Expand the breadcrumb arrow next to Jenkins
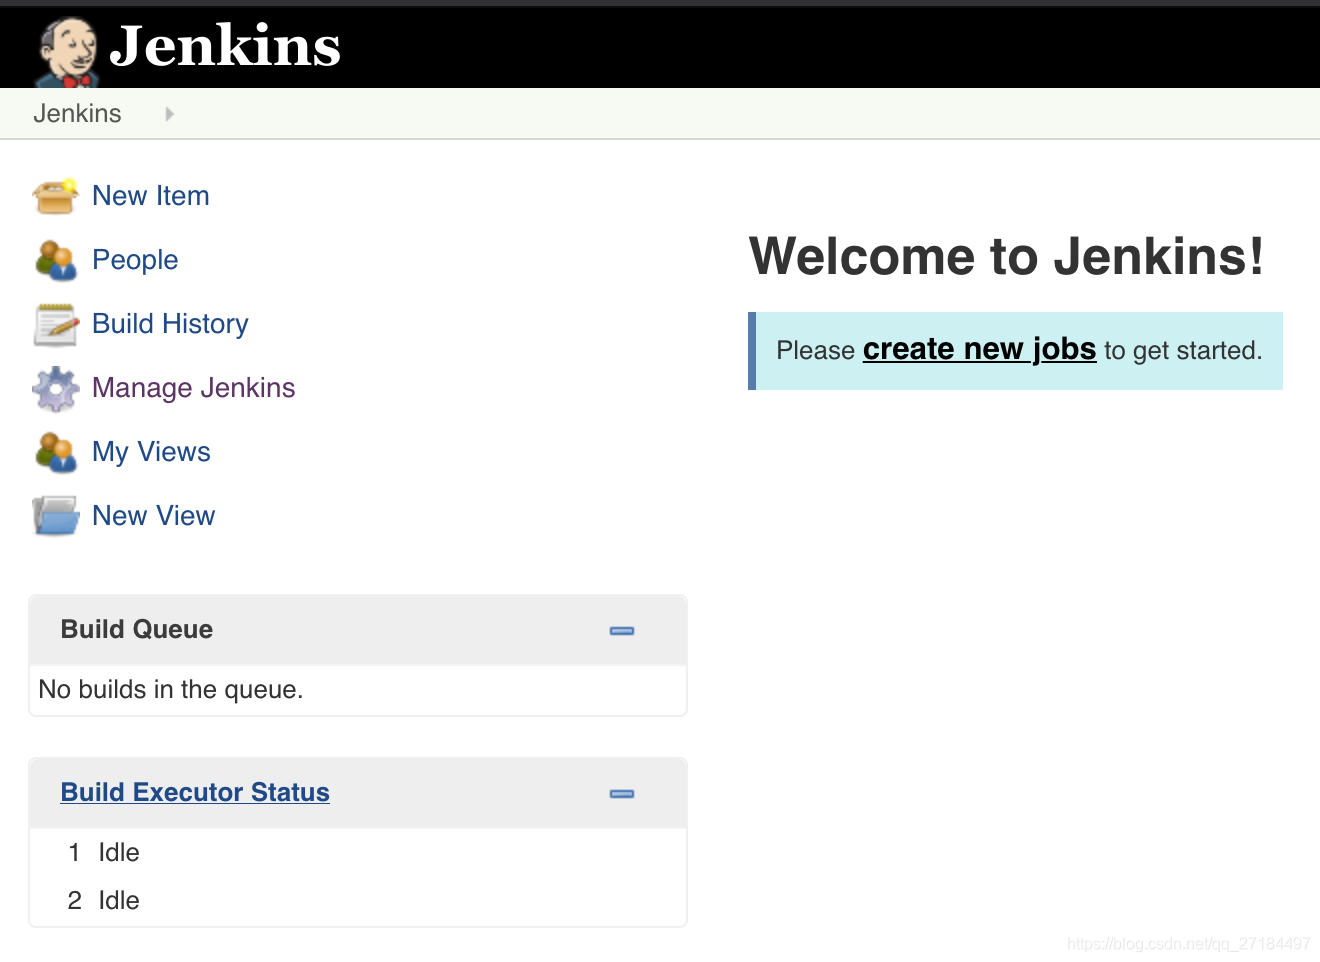Screen dimensions: 1320x962 point(169,114)
